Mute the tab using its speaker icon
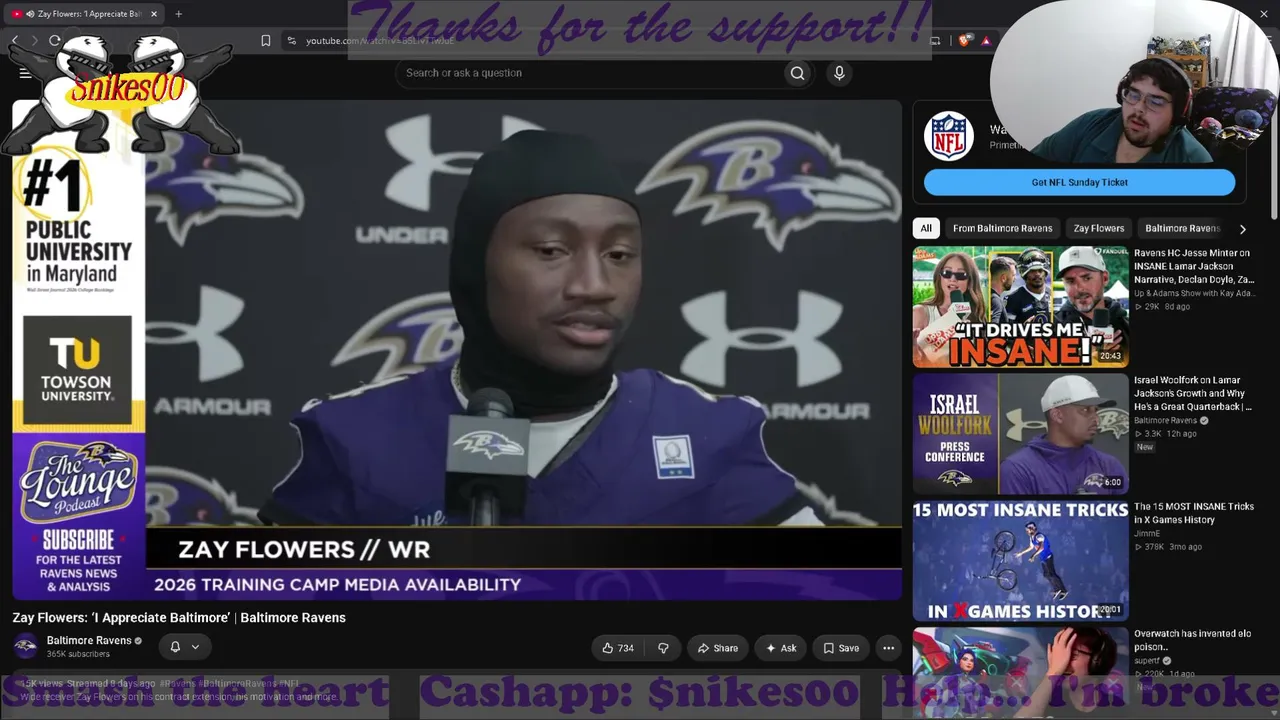 [30, 14]
